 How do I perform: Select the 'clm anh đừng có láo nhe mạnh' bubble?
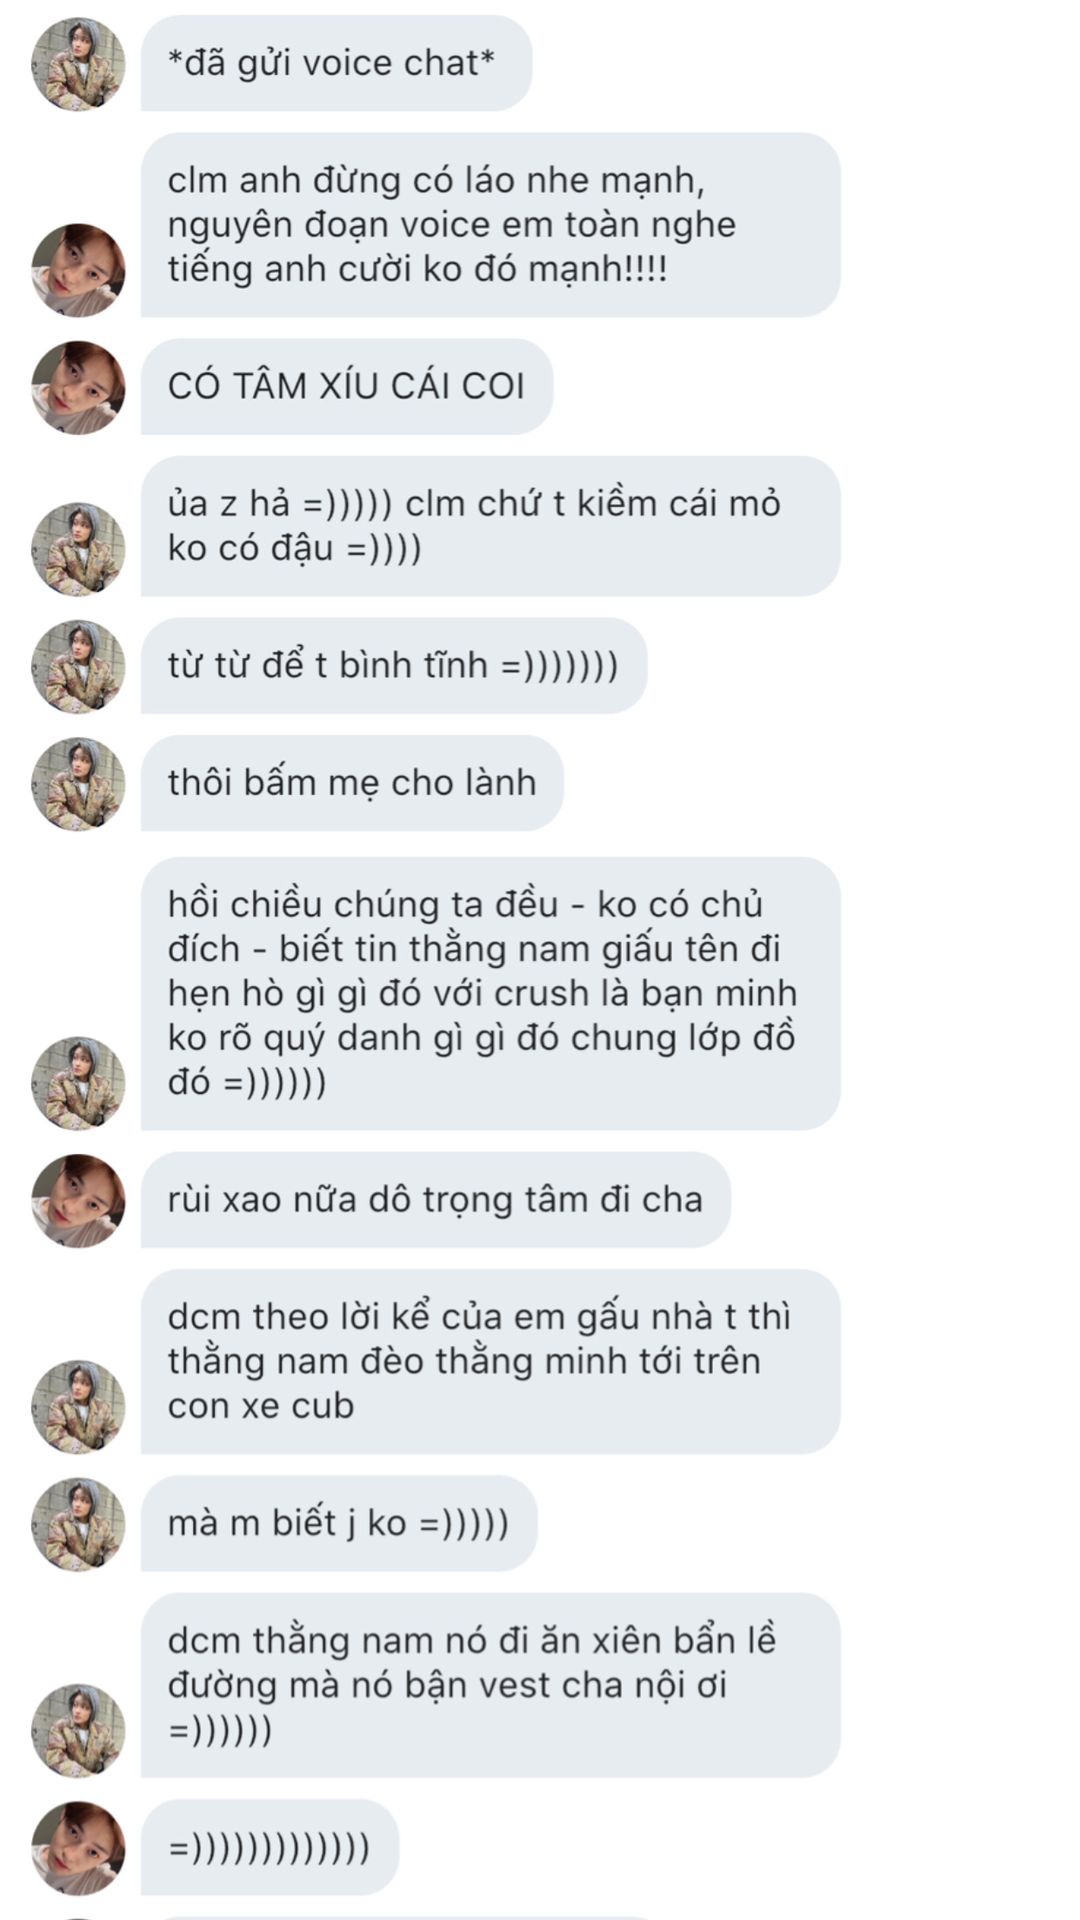click(x=490, y=225)
